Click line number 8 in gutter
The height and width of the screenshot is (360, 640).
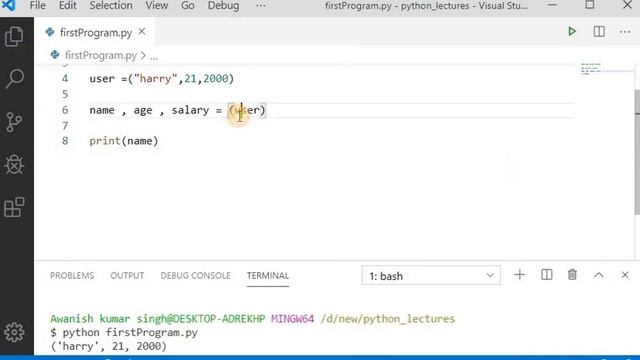click(x=65, y=141)
